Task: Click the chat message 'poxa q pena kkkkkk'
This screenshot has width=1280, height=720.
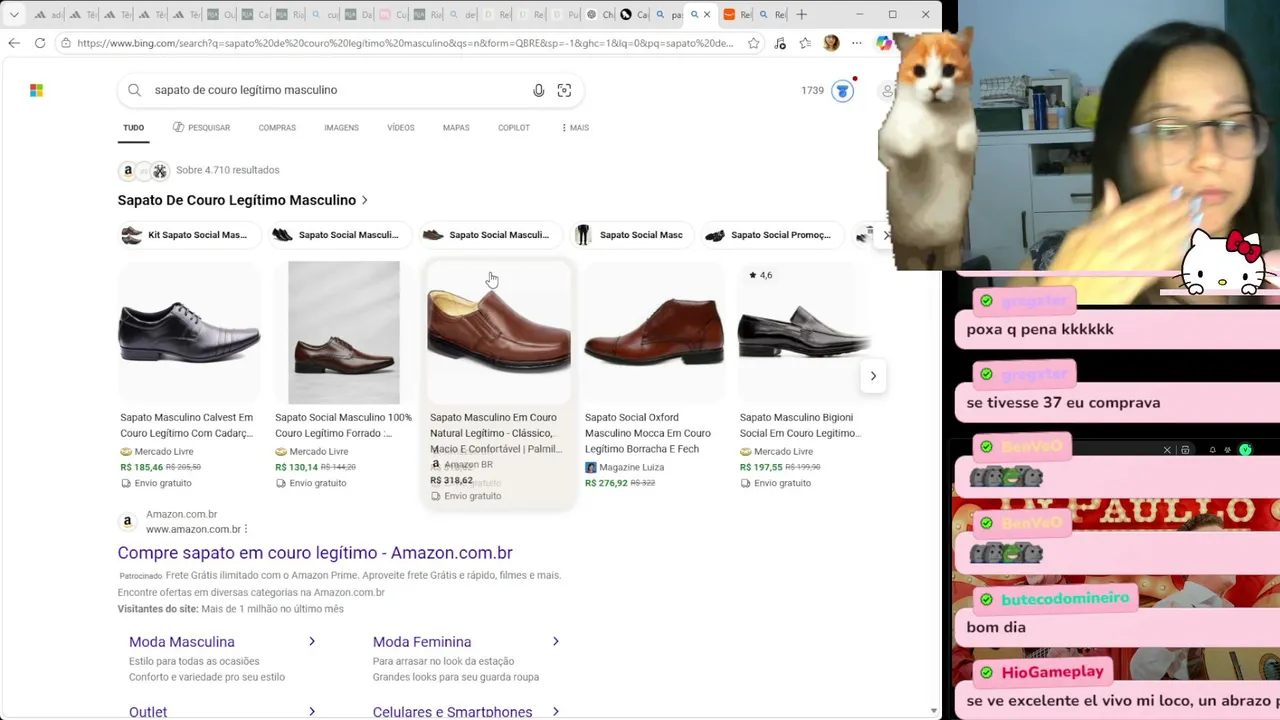Action: coord(1040,329)
